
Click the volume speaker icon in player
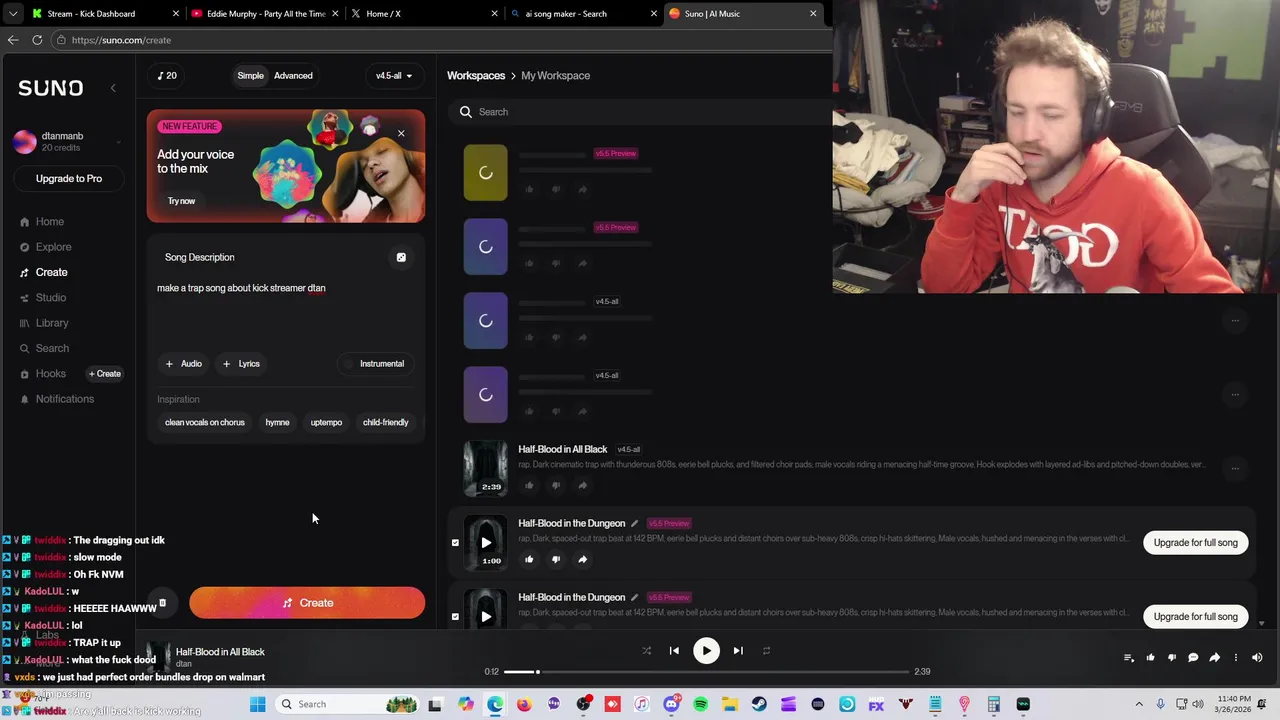[x=1257, y=657]
